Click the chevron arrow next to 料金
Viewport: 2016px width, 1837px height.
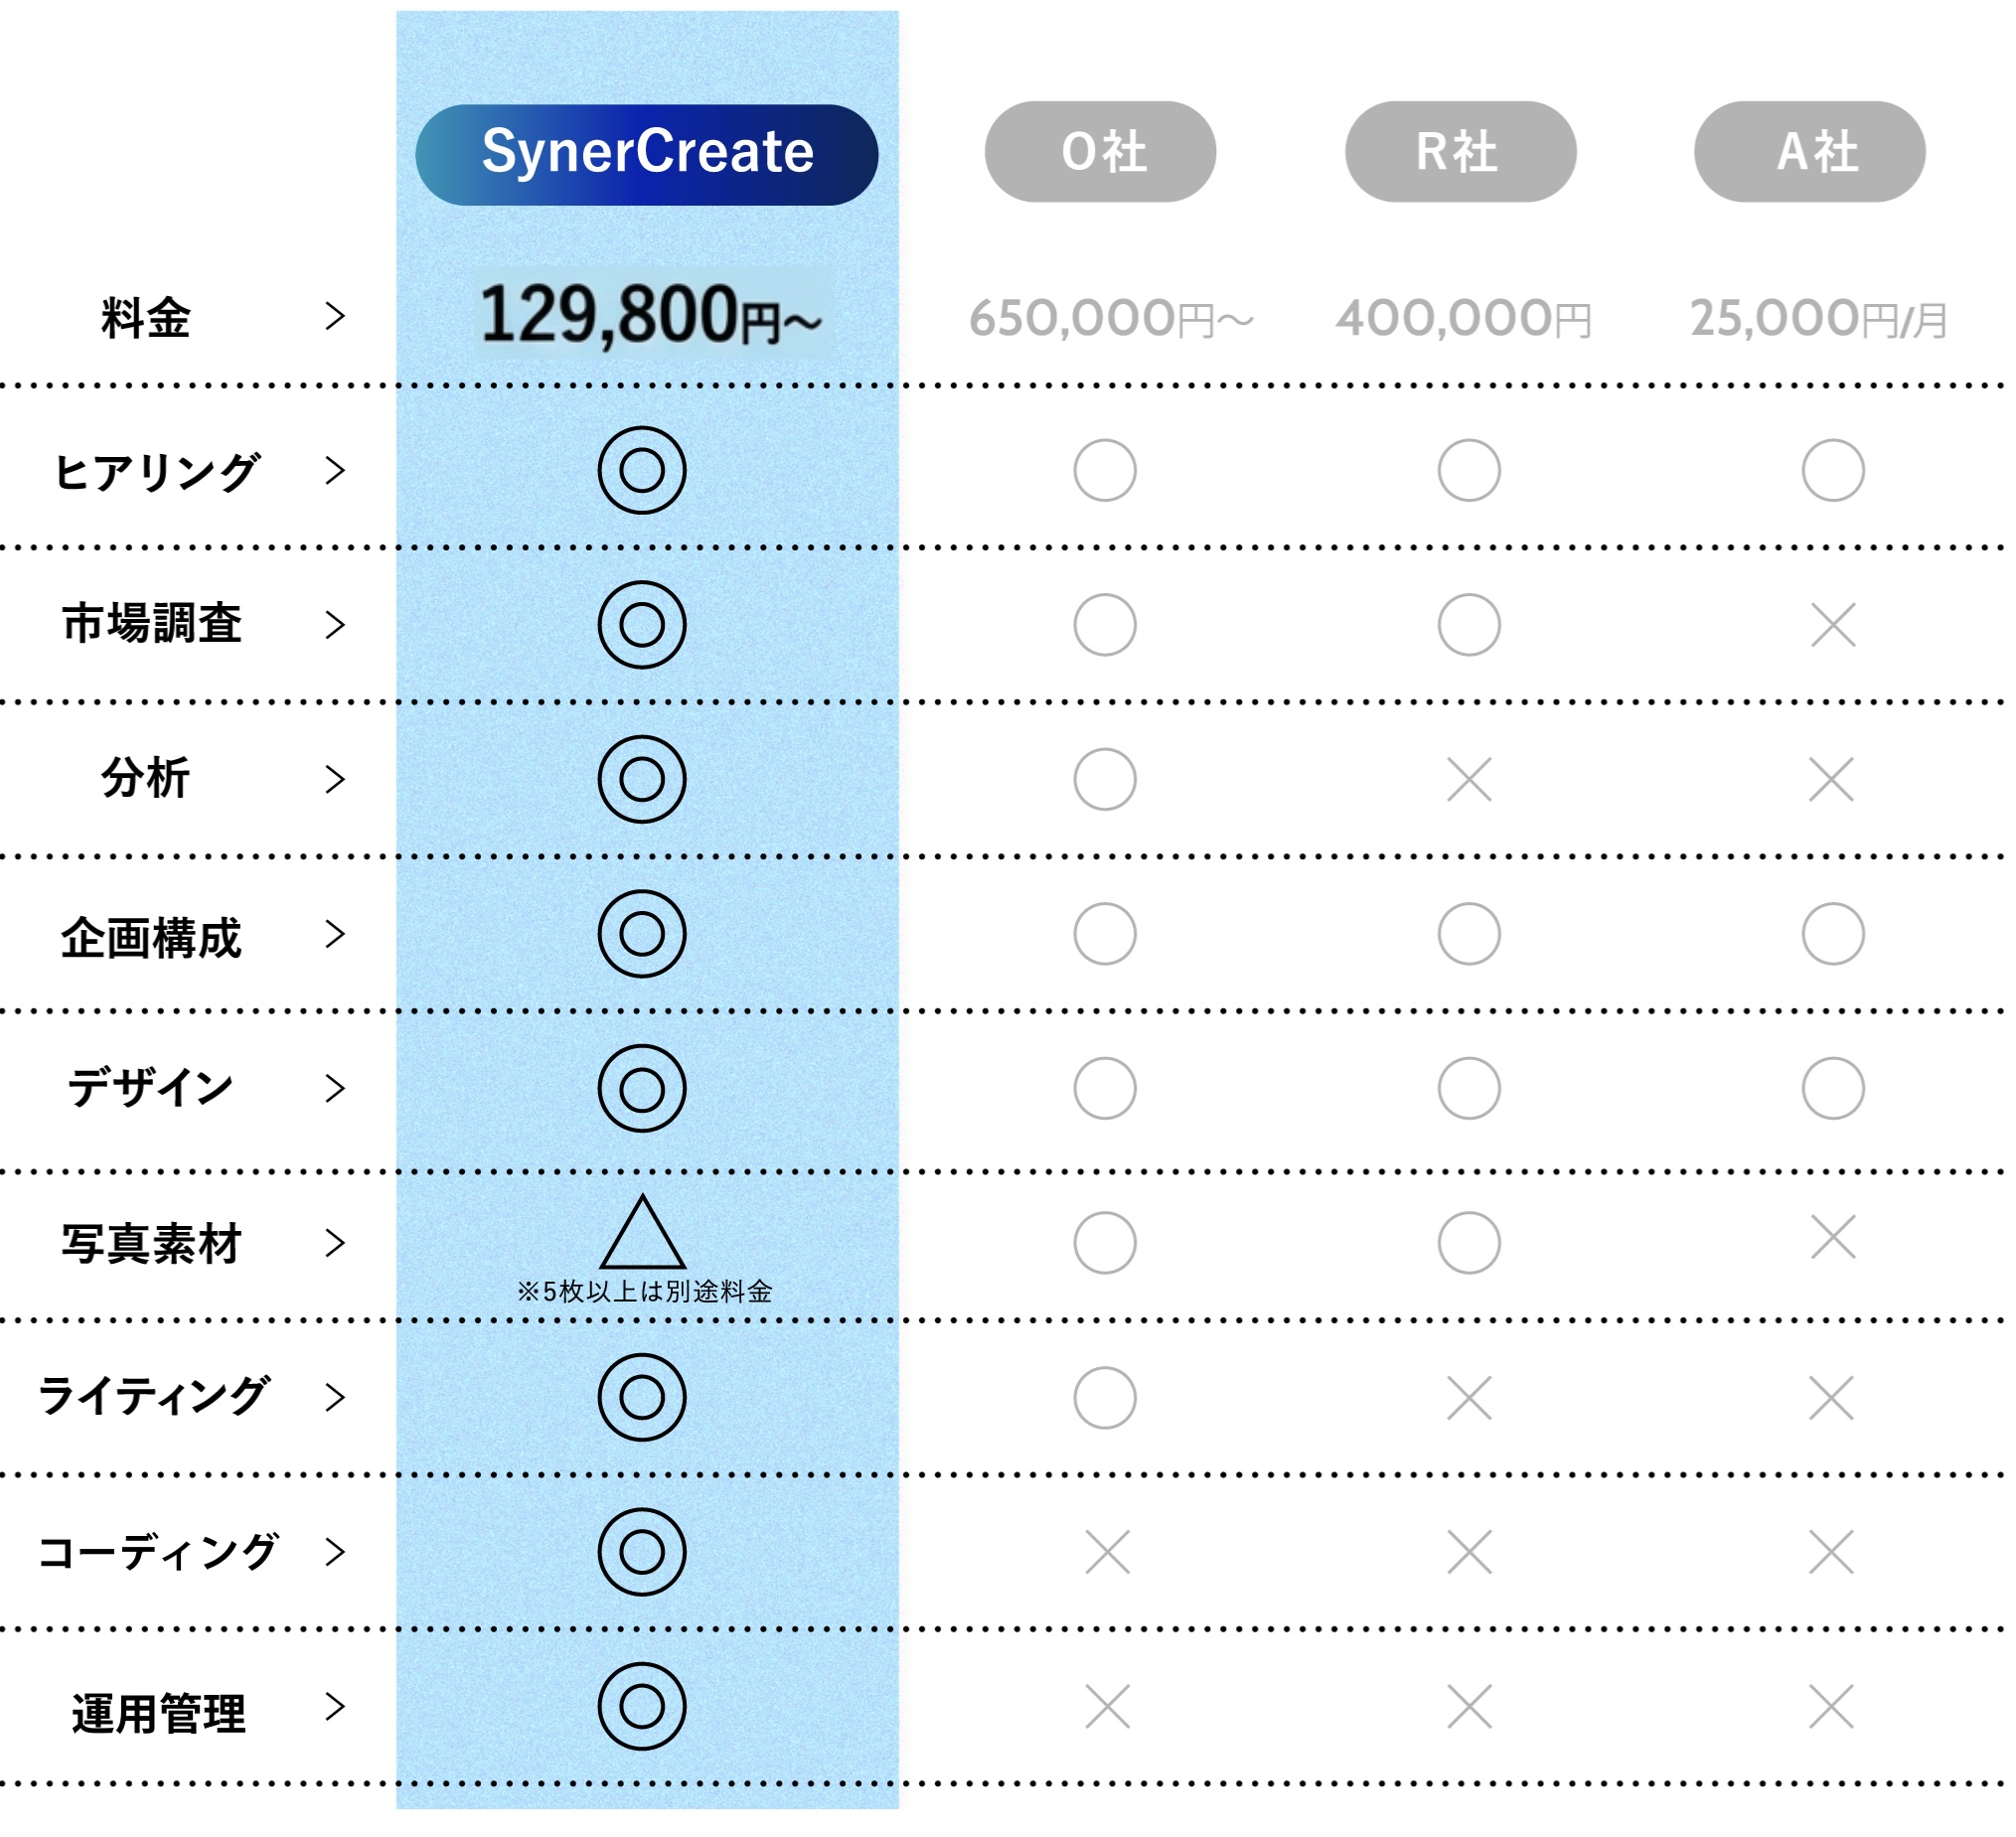[335, 316]
